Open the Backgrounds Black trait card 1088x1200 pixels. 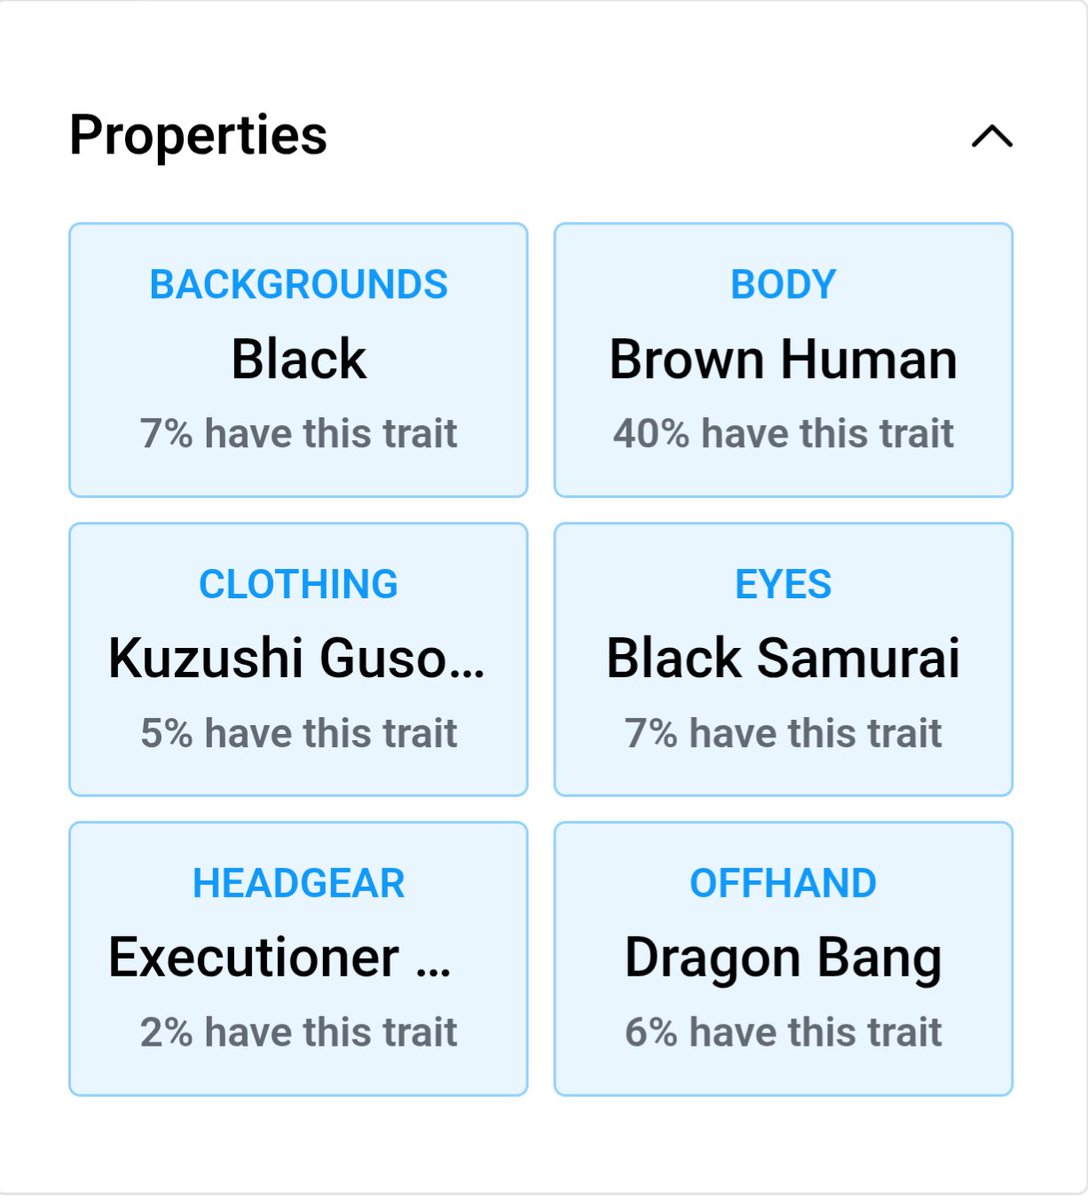click(x=298, y=360)
